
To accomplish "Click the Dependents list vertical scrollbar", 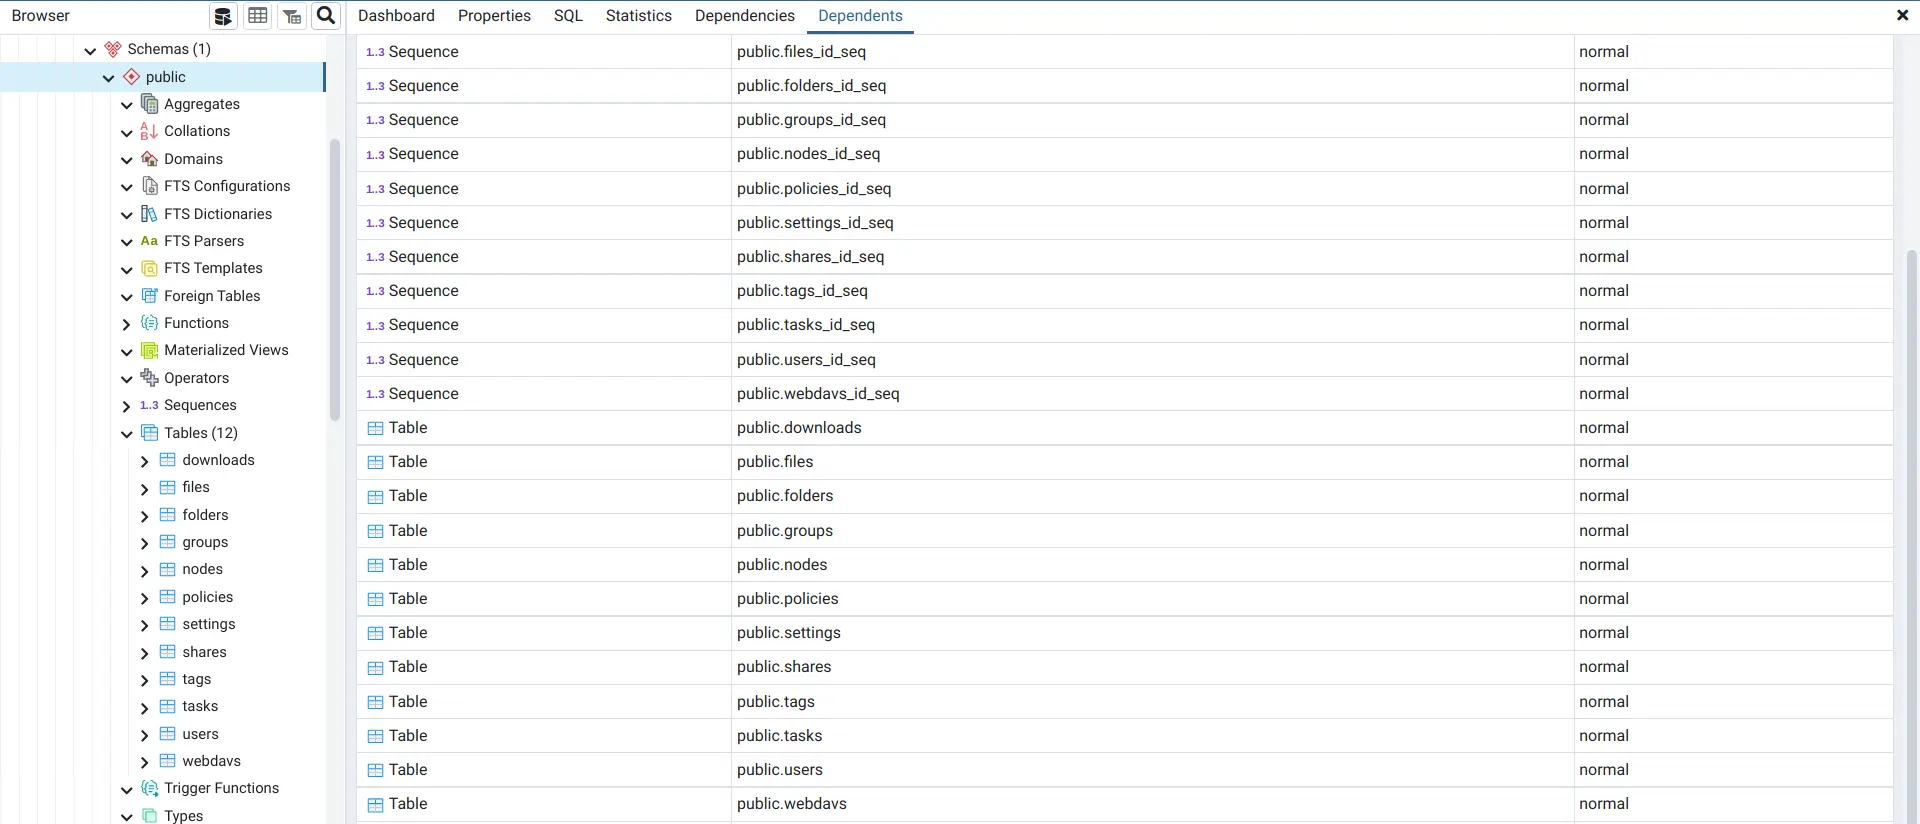I will [x=1912, y=535].
